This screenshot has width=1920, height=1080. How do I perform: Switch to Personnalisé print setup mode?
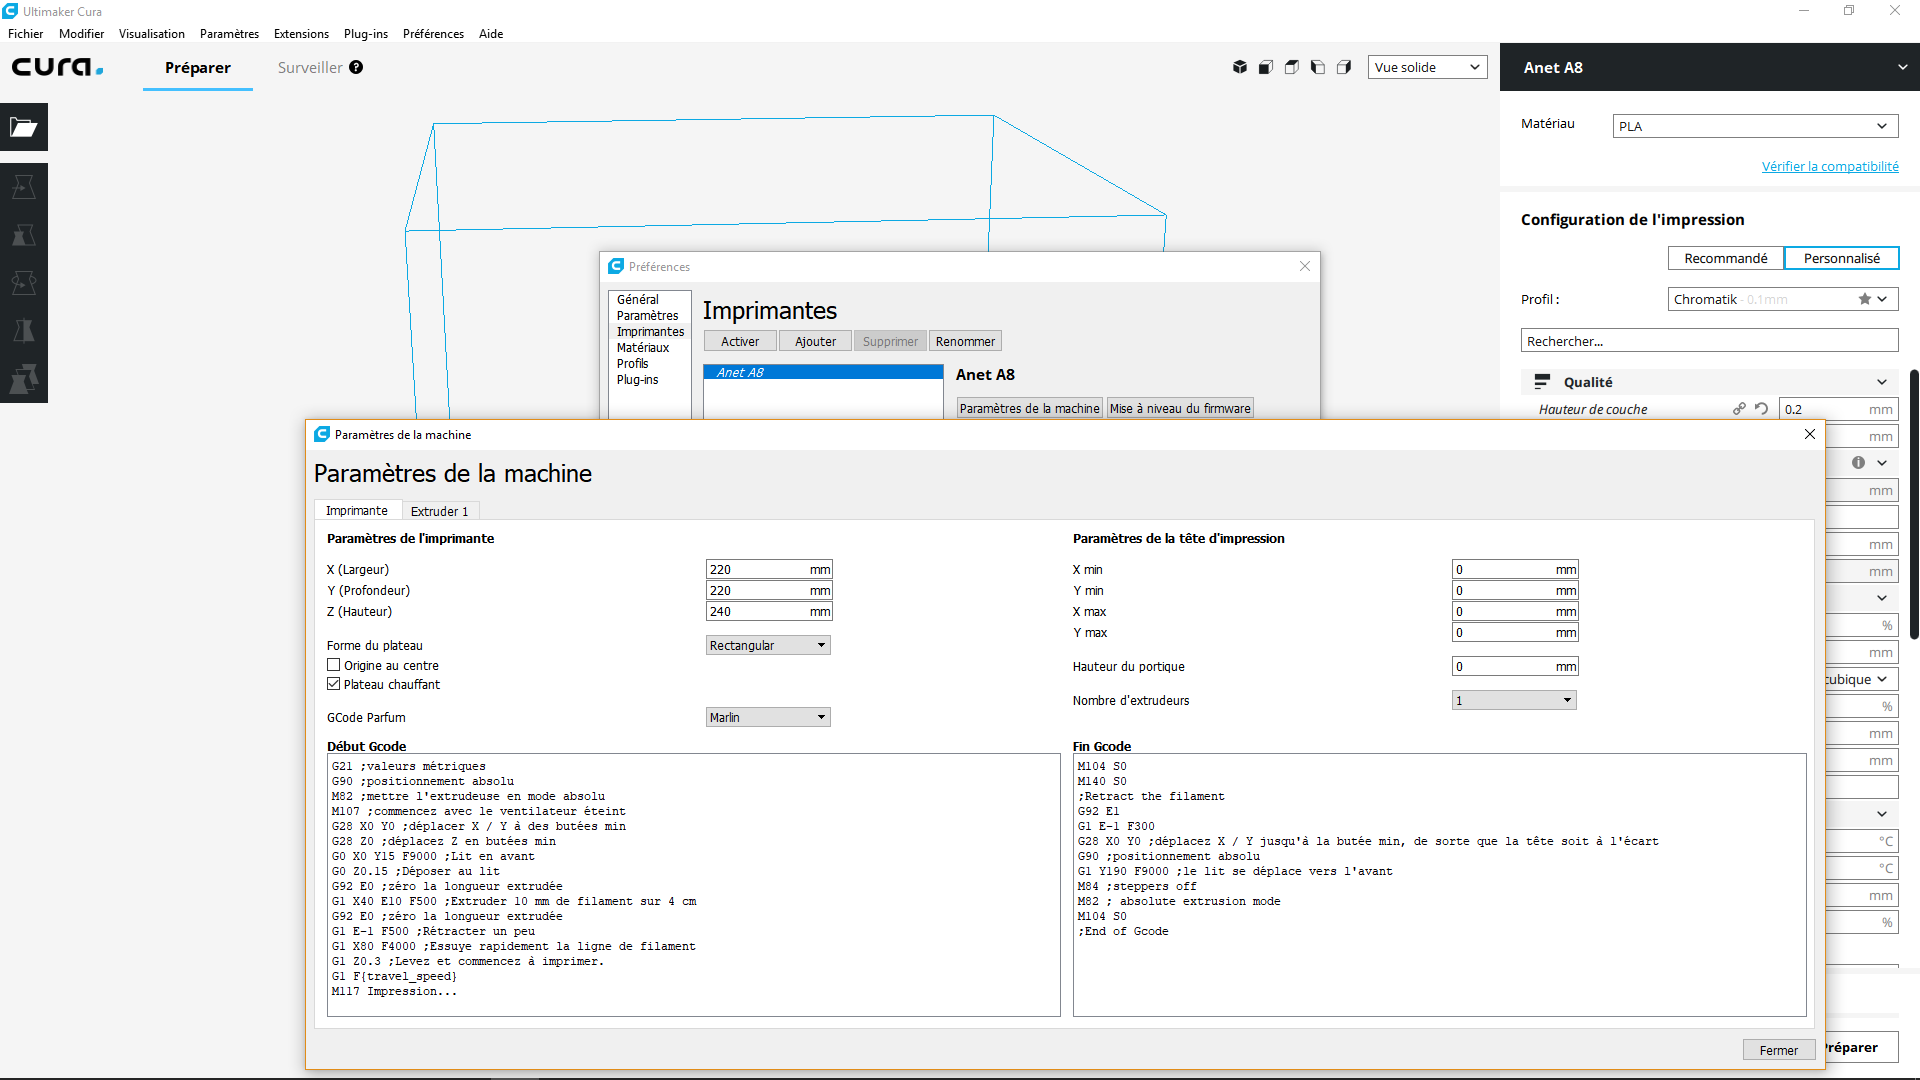click(1841, 258)
